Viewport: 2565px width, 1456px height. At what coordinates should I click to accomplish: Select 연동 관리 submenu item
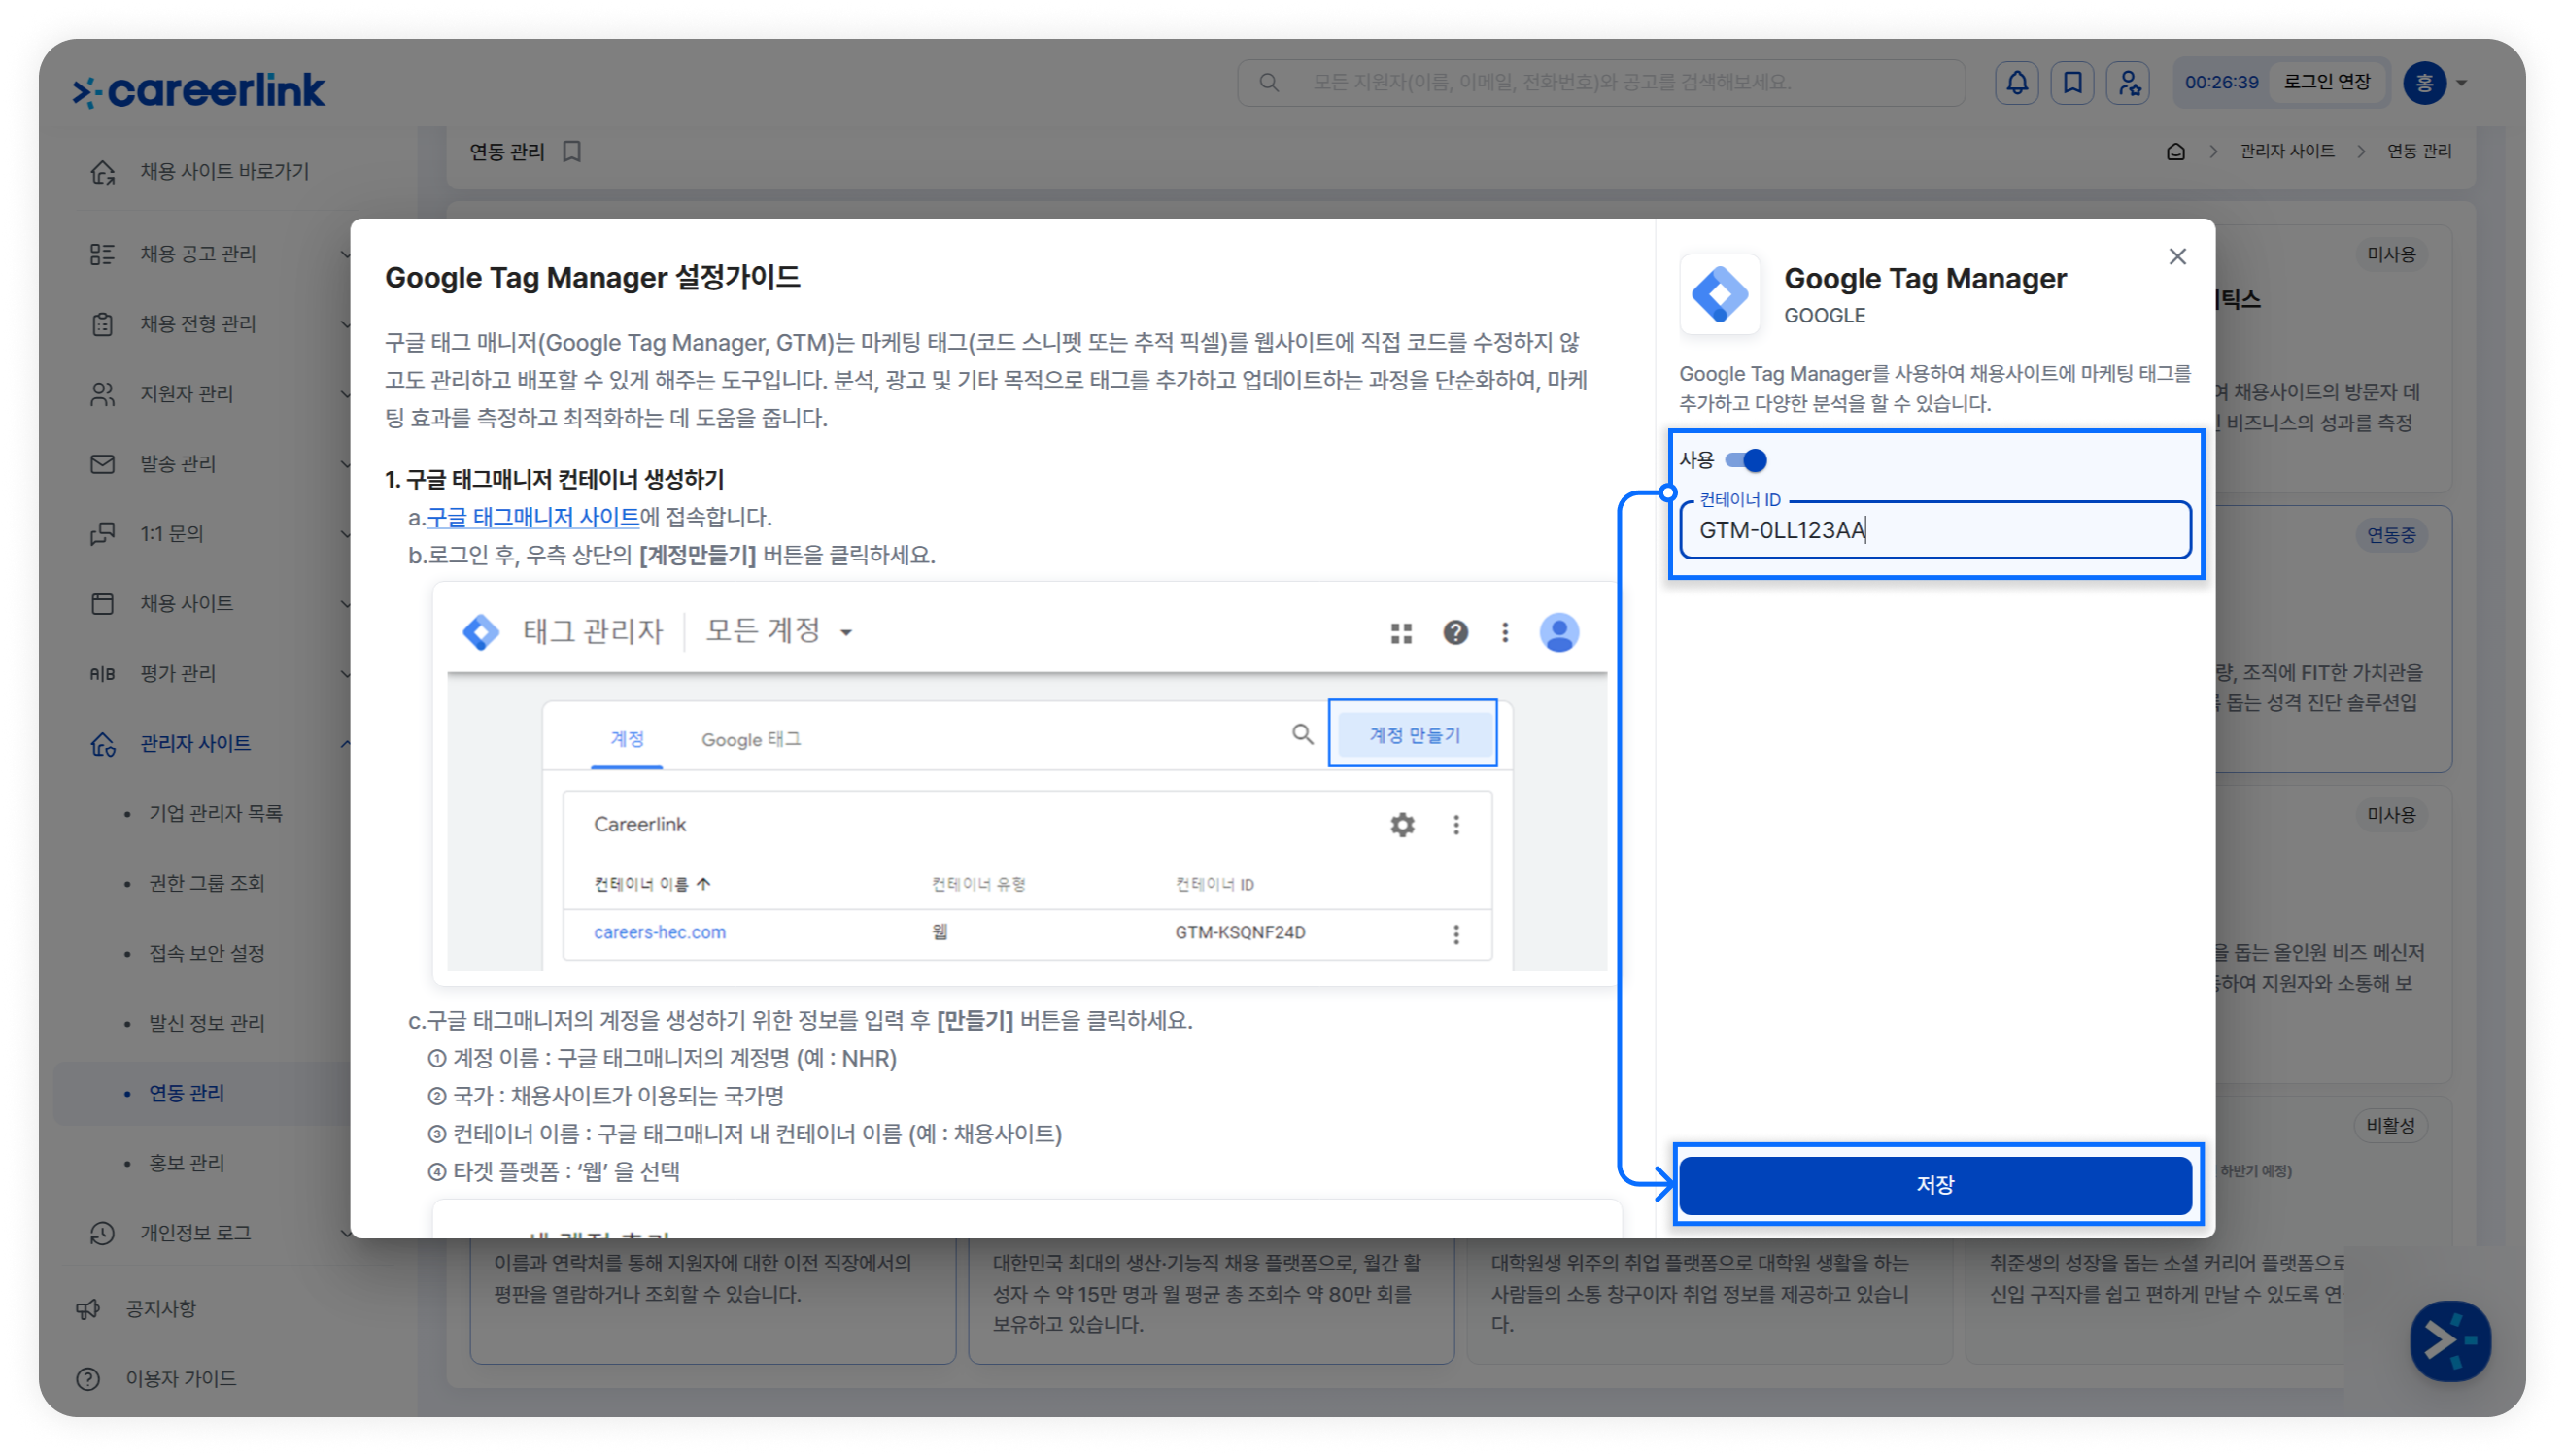pyautogui.click(x=187, y=1093)
